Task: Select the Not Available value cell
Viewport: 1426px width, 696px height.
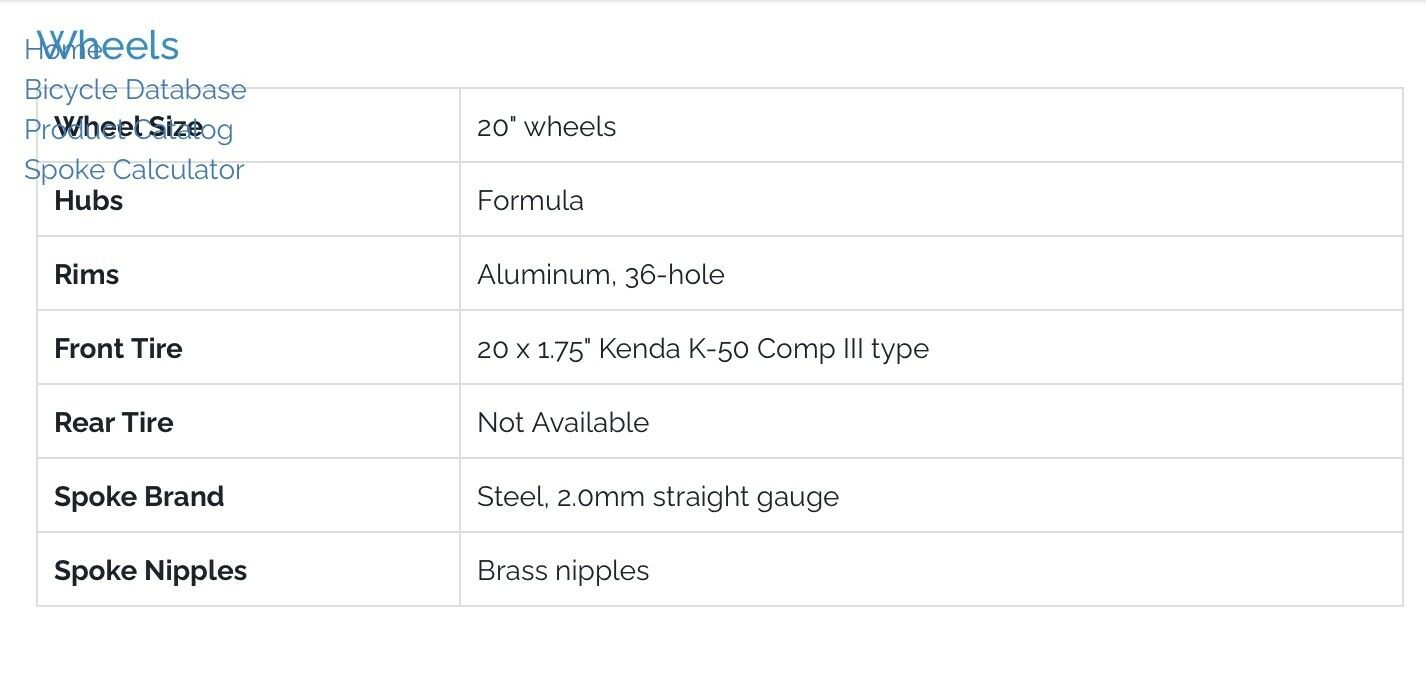Action: 563,423
